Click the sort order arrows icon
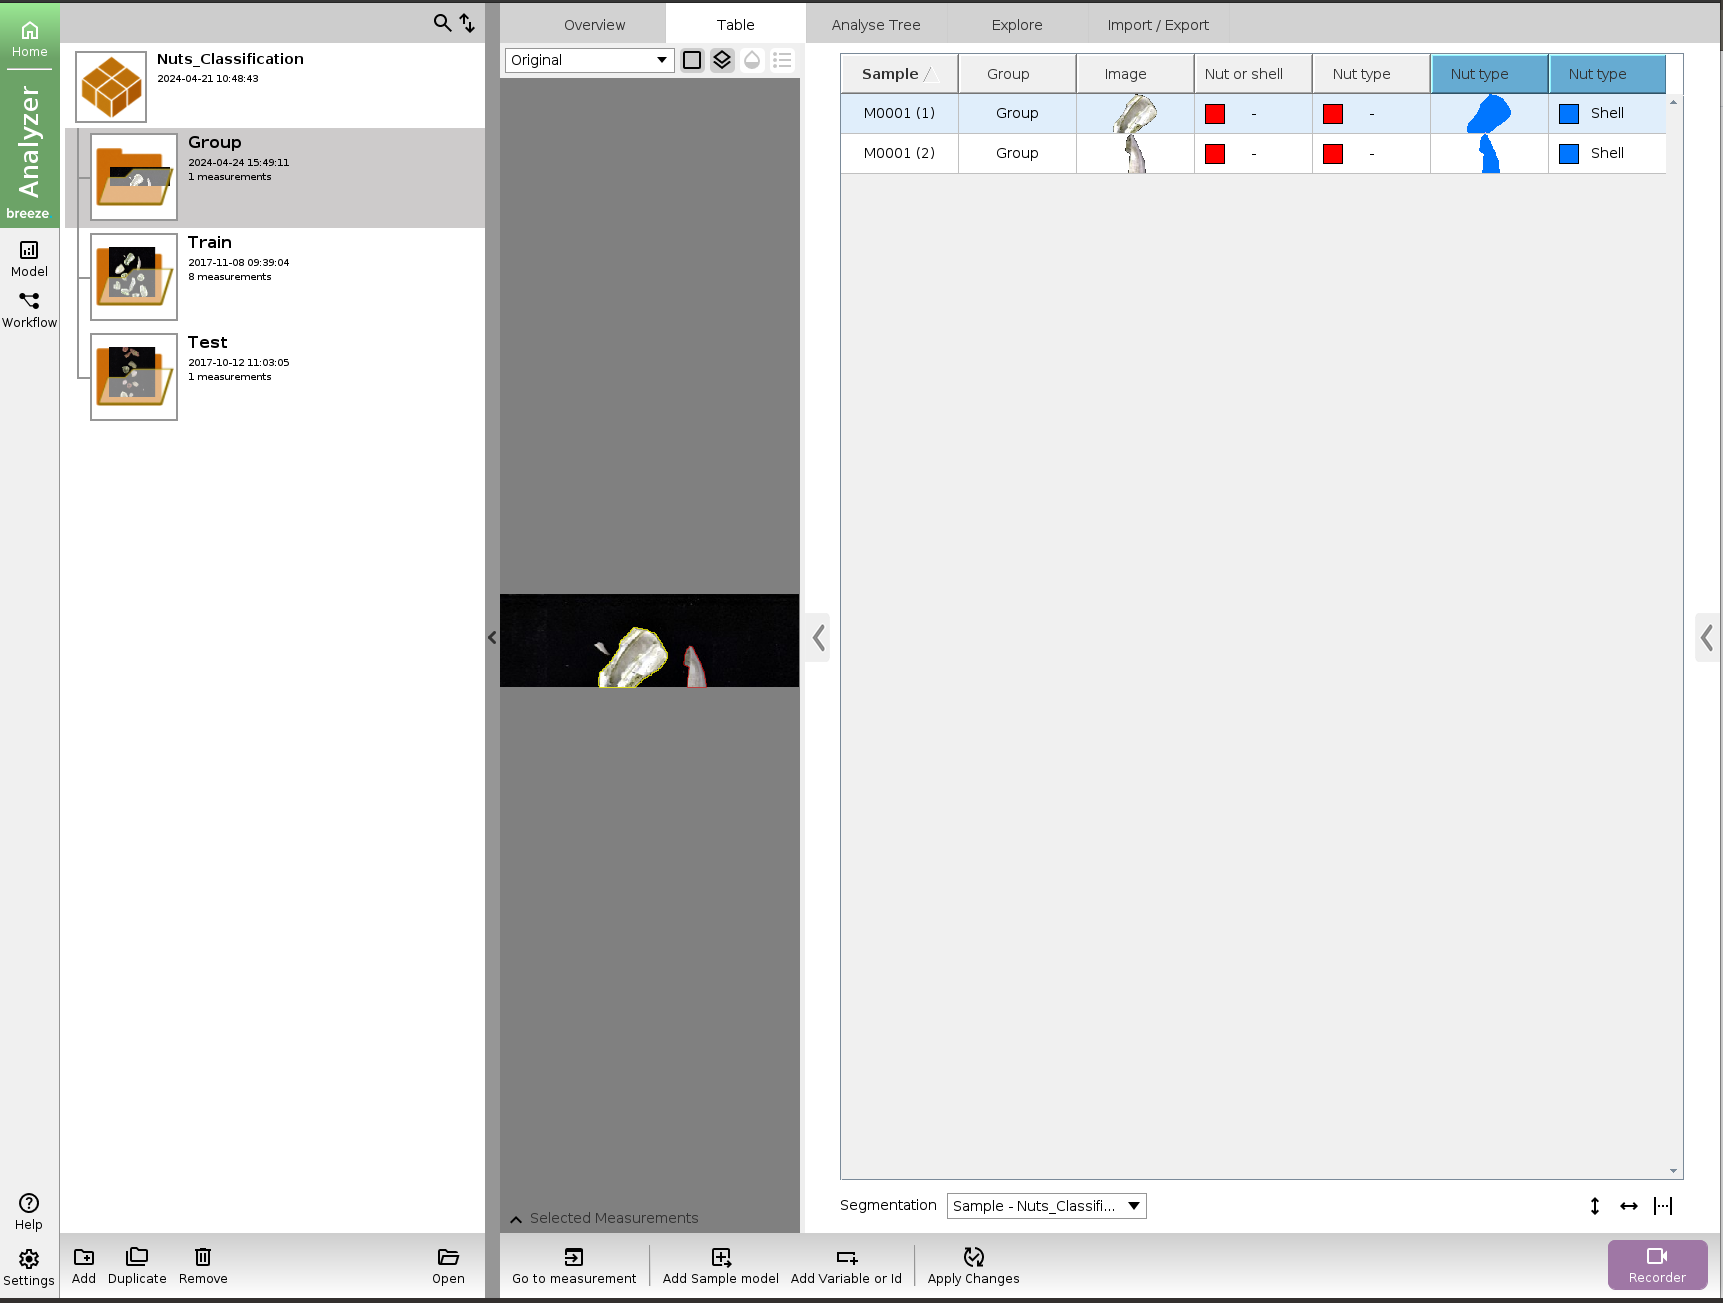Image resolution: width=1723 pixels, height=1303 pixels. point(467,22)
